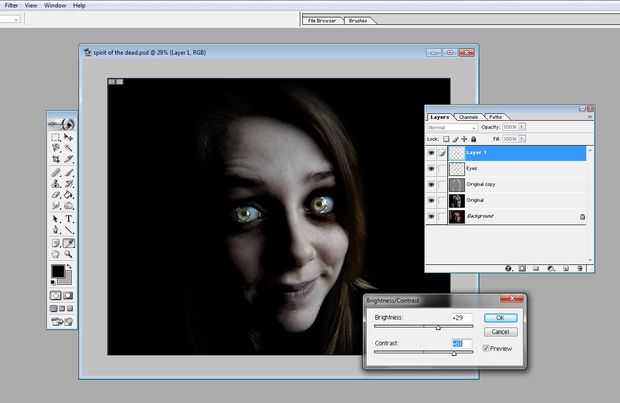The height and width of the screenshot is (403, 620).
Task: Uncheck the Preview checkbox
Action: (487, 348)
